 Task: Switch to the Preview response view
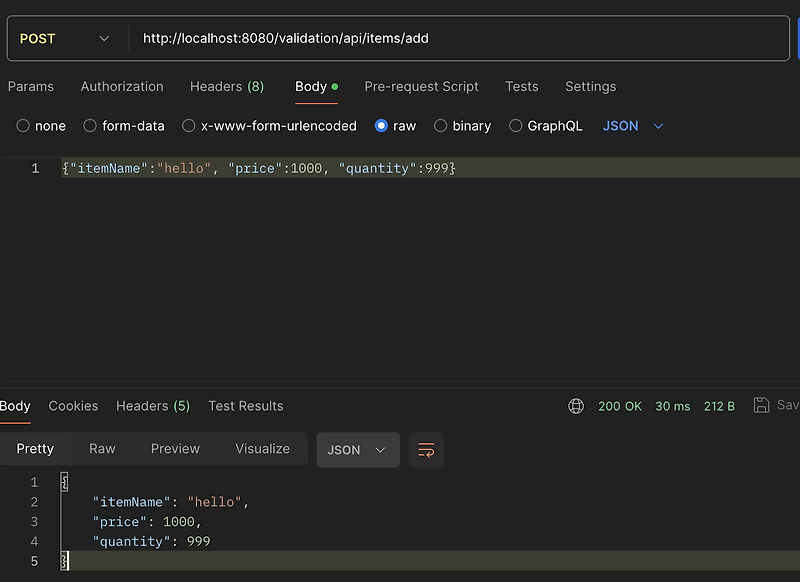175,449
